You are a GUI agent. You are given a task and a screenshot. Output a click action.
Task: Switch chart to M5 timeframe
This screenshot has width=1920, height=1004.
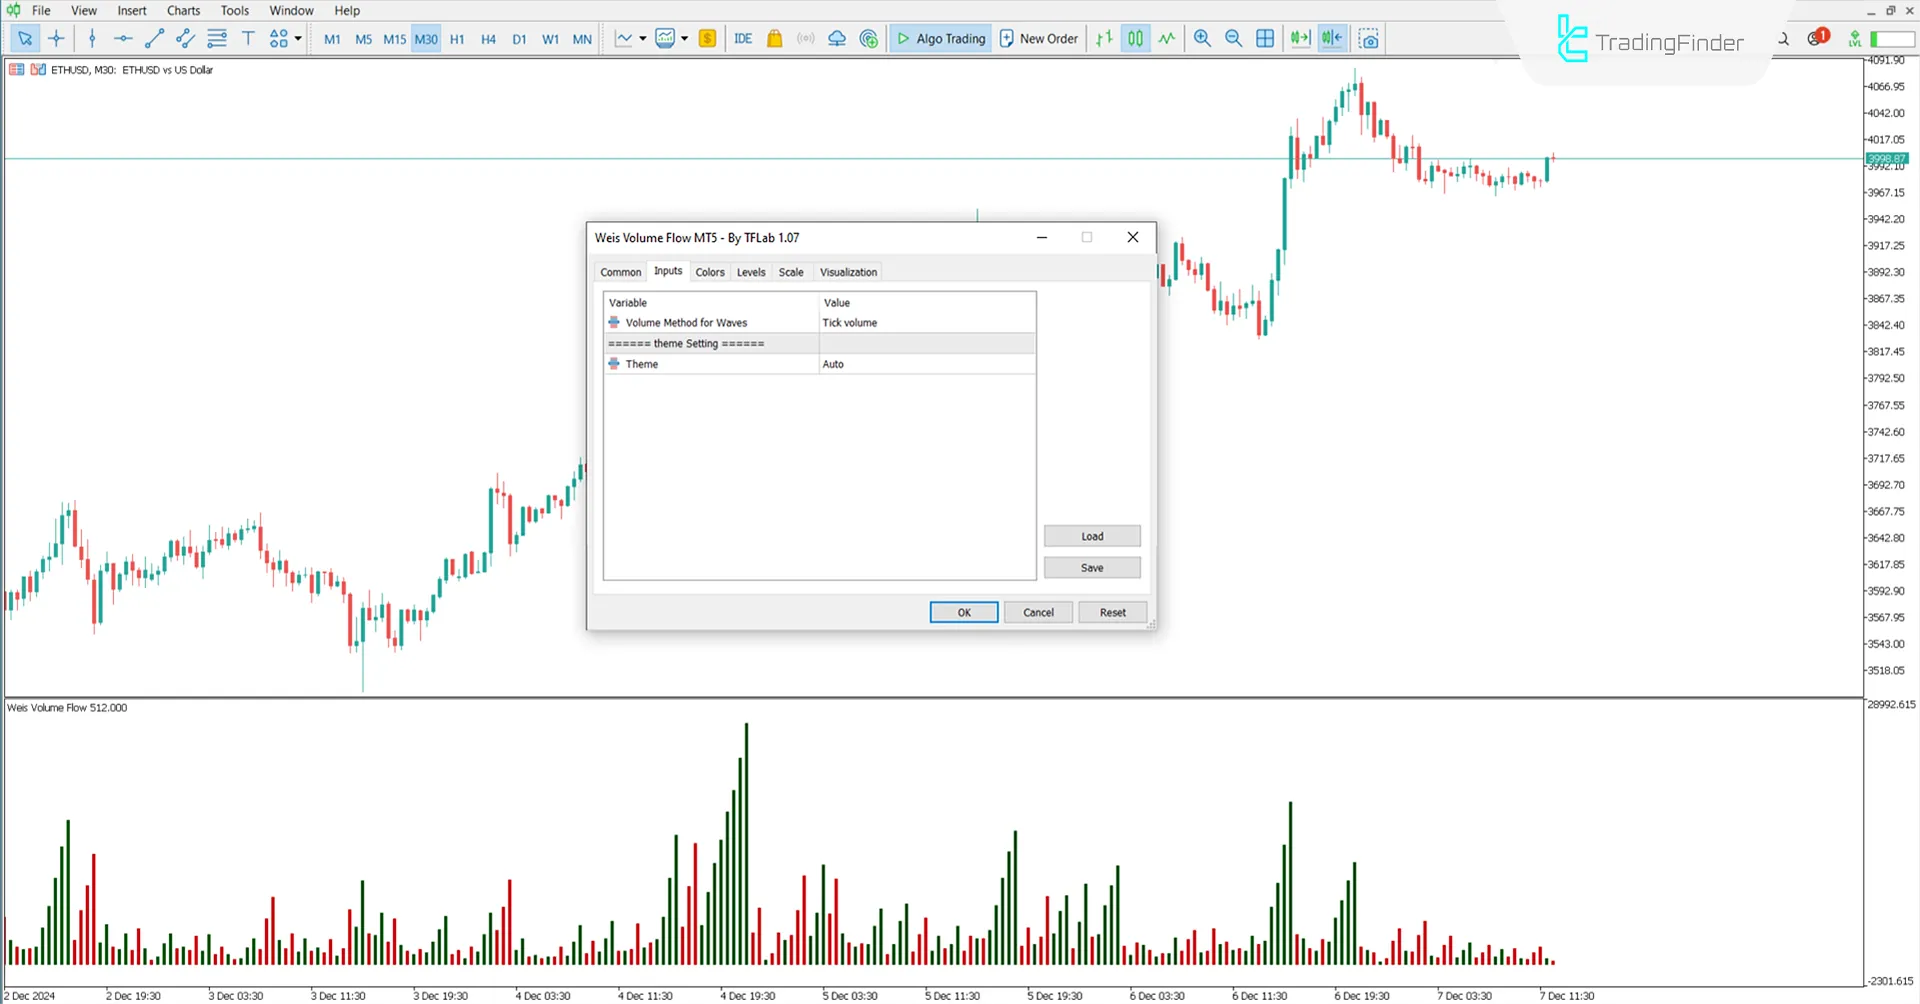pyautogui.click(x=363, y=39)
